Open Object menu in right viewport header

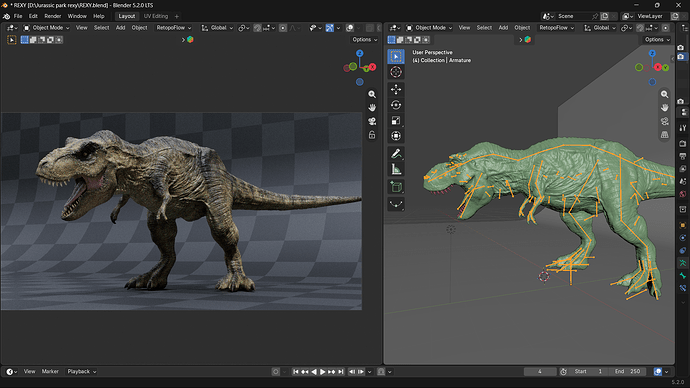click(522, 28)
